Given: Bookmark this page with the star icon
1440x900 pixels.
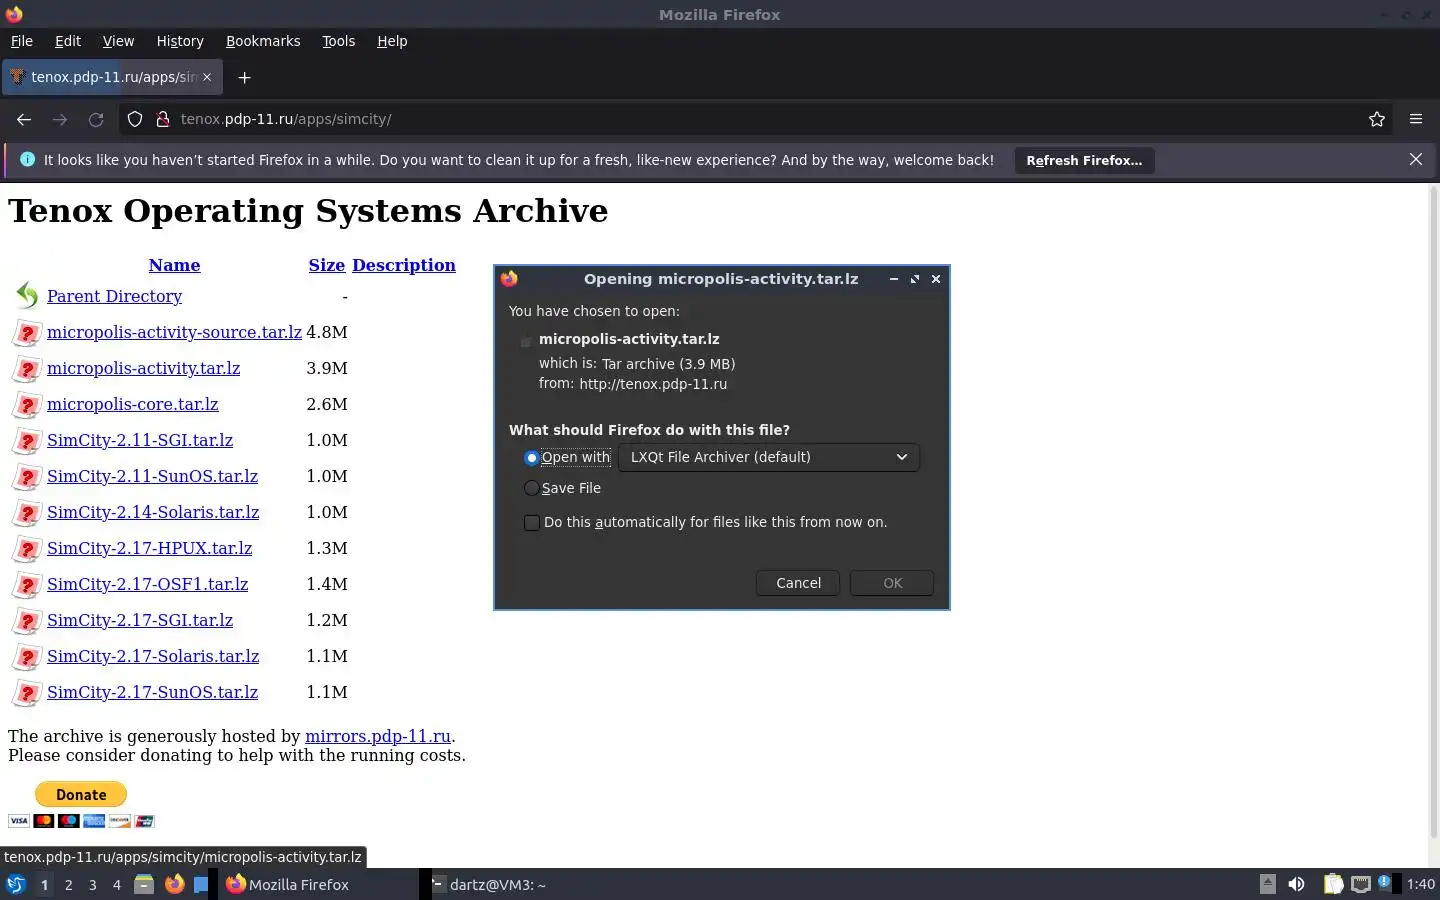Looking at the screenshot, I should pos(1377,119).
